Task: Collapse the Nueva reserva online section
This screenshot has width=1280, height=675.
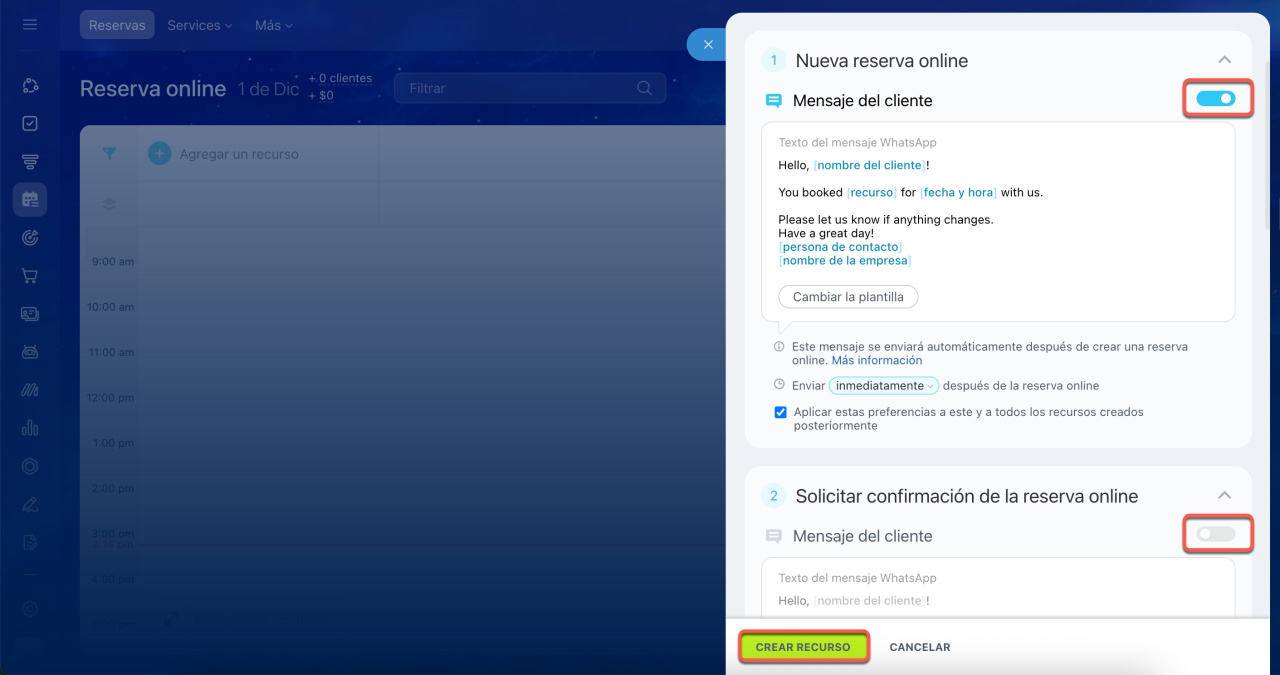Action: point(1224,61)
